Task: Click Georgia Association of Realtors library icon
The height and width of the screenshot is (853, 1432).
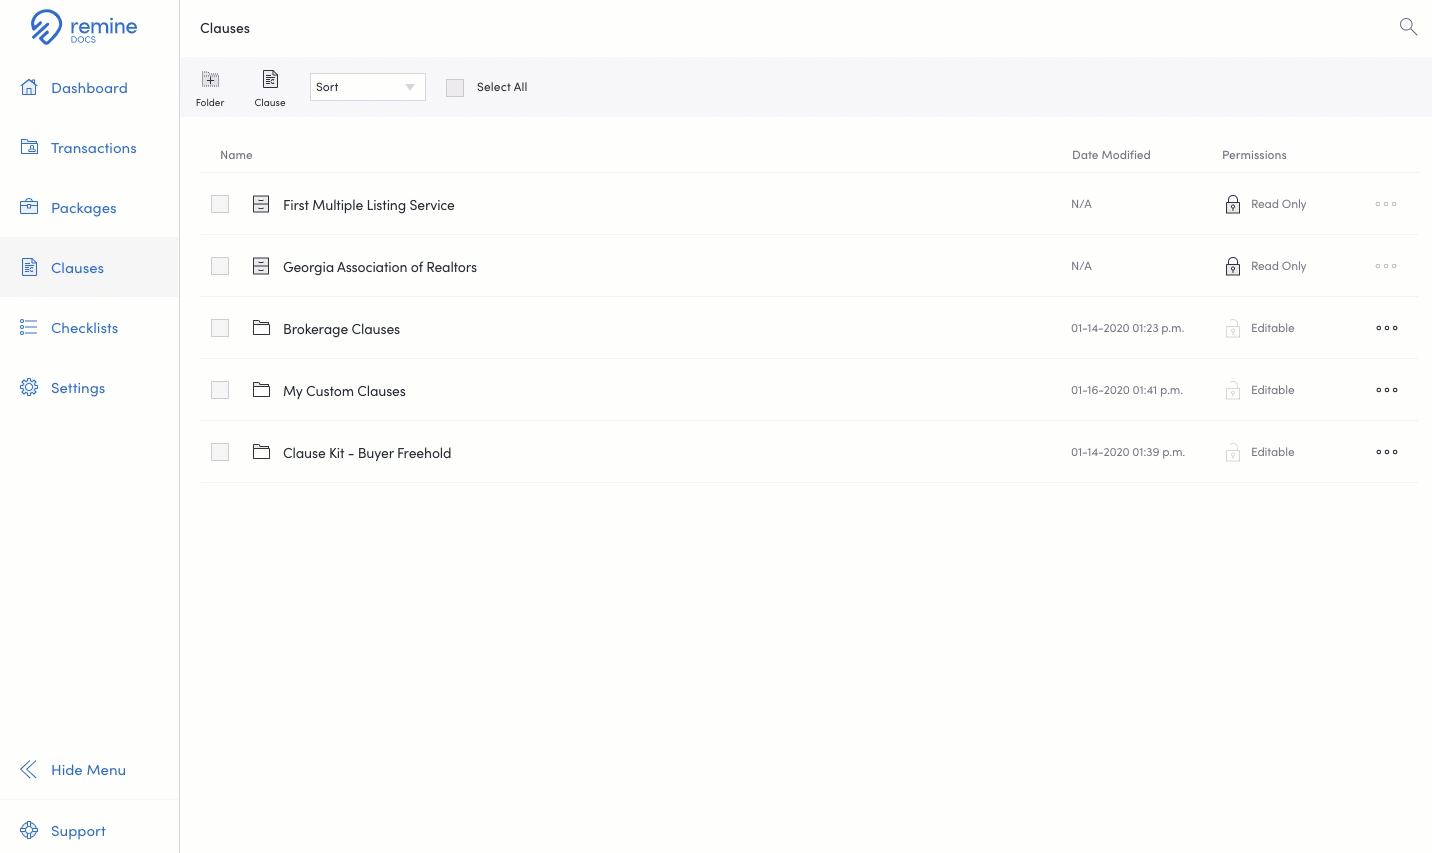Action: pos(261,266)
